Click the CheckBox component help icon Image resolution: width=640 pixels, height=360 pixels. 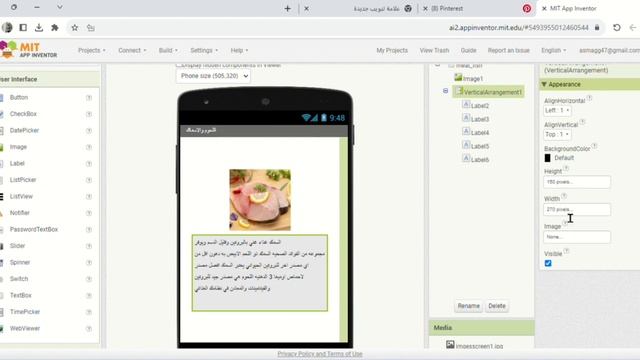click(x=89, y=114)
